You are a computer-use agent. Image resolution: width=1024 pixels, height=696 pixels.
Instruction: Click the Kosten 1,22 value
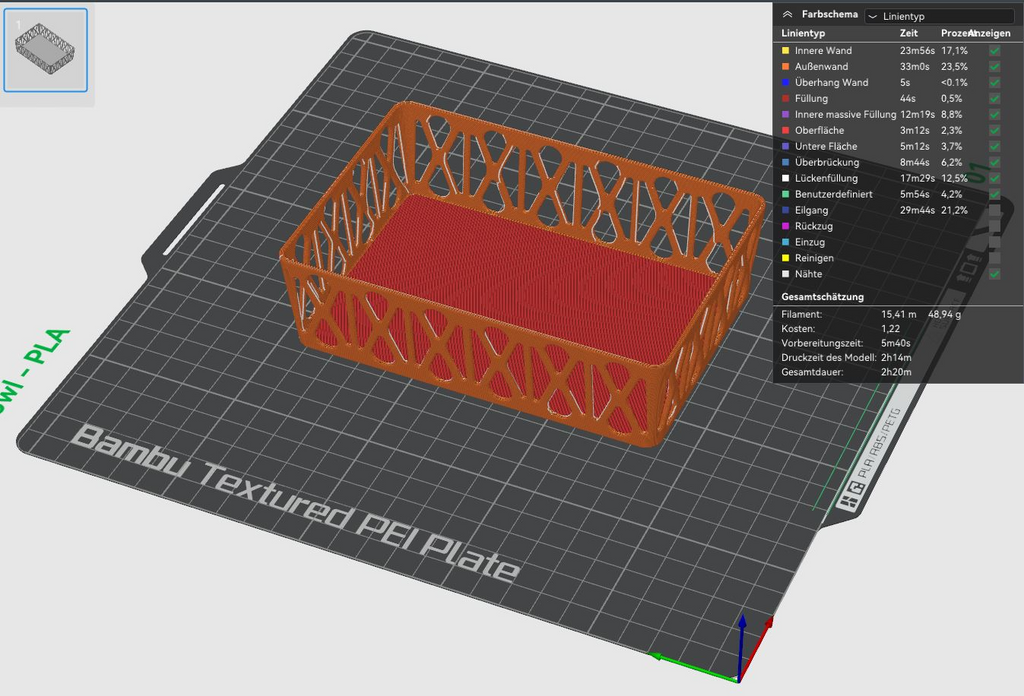pyautogui.click(x=890, y=329)
